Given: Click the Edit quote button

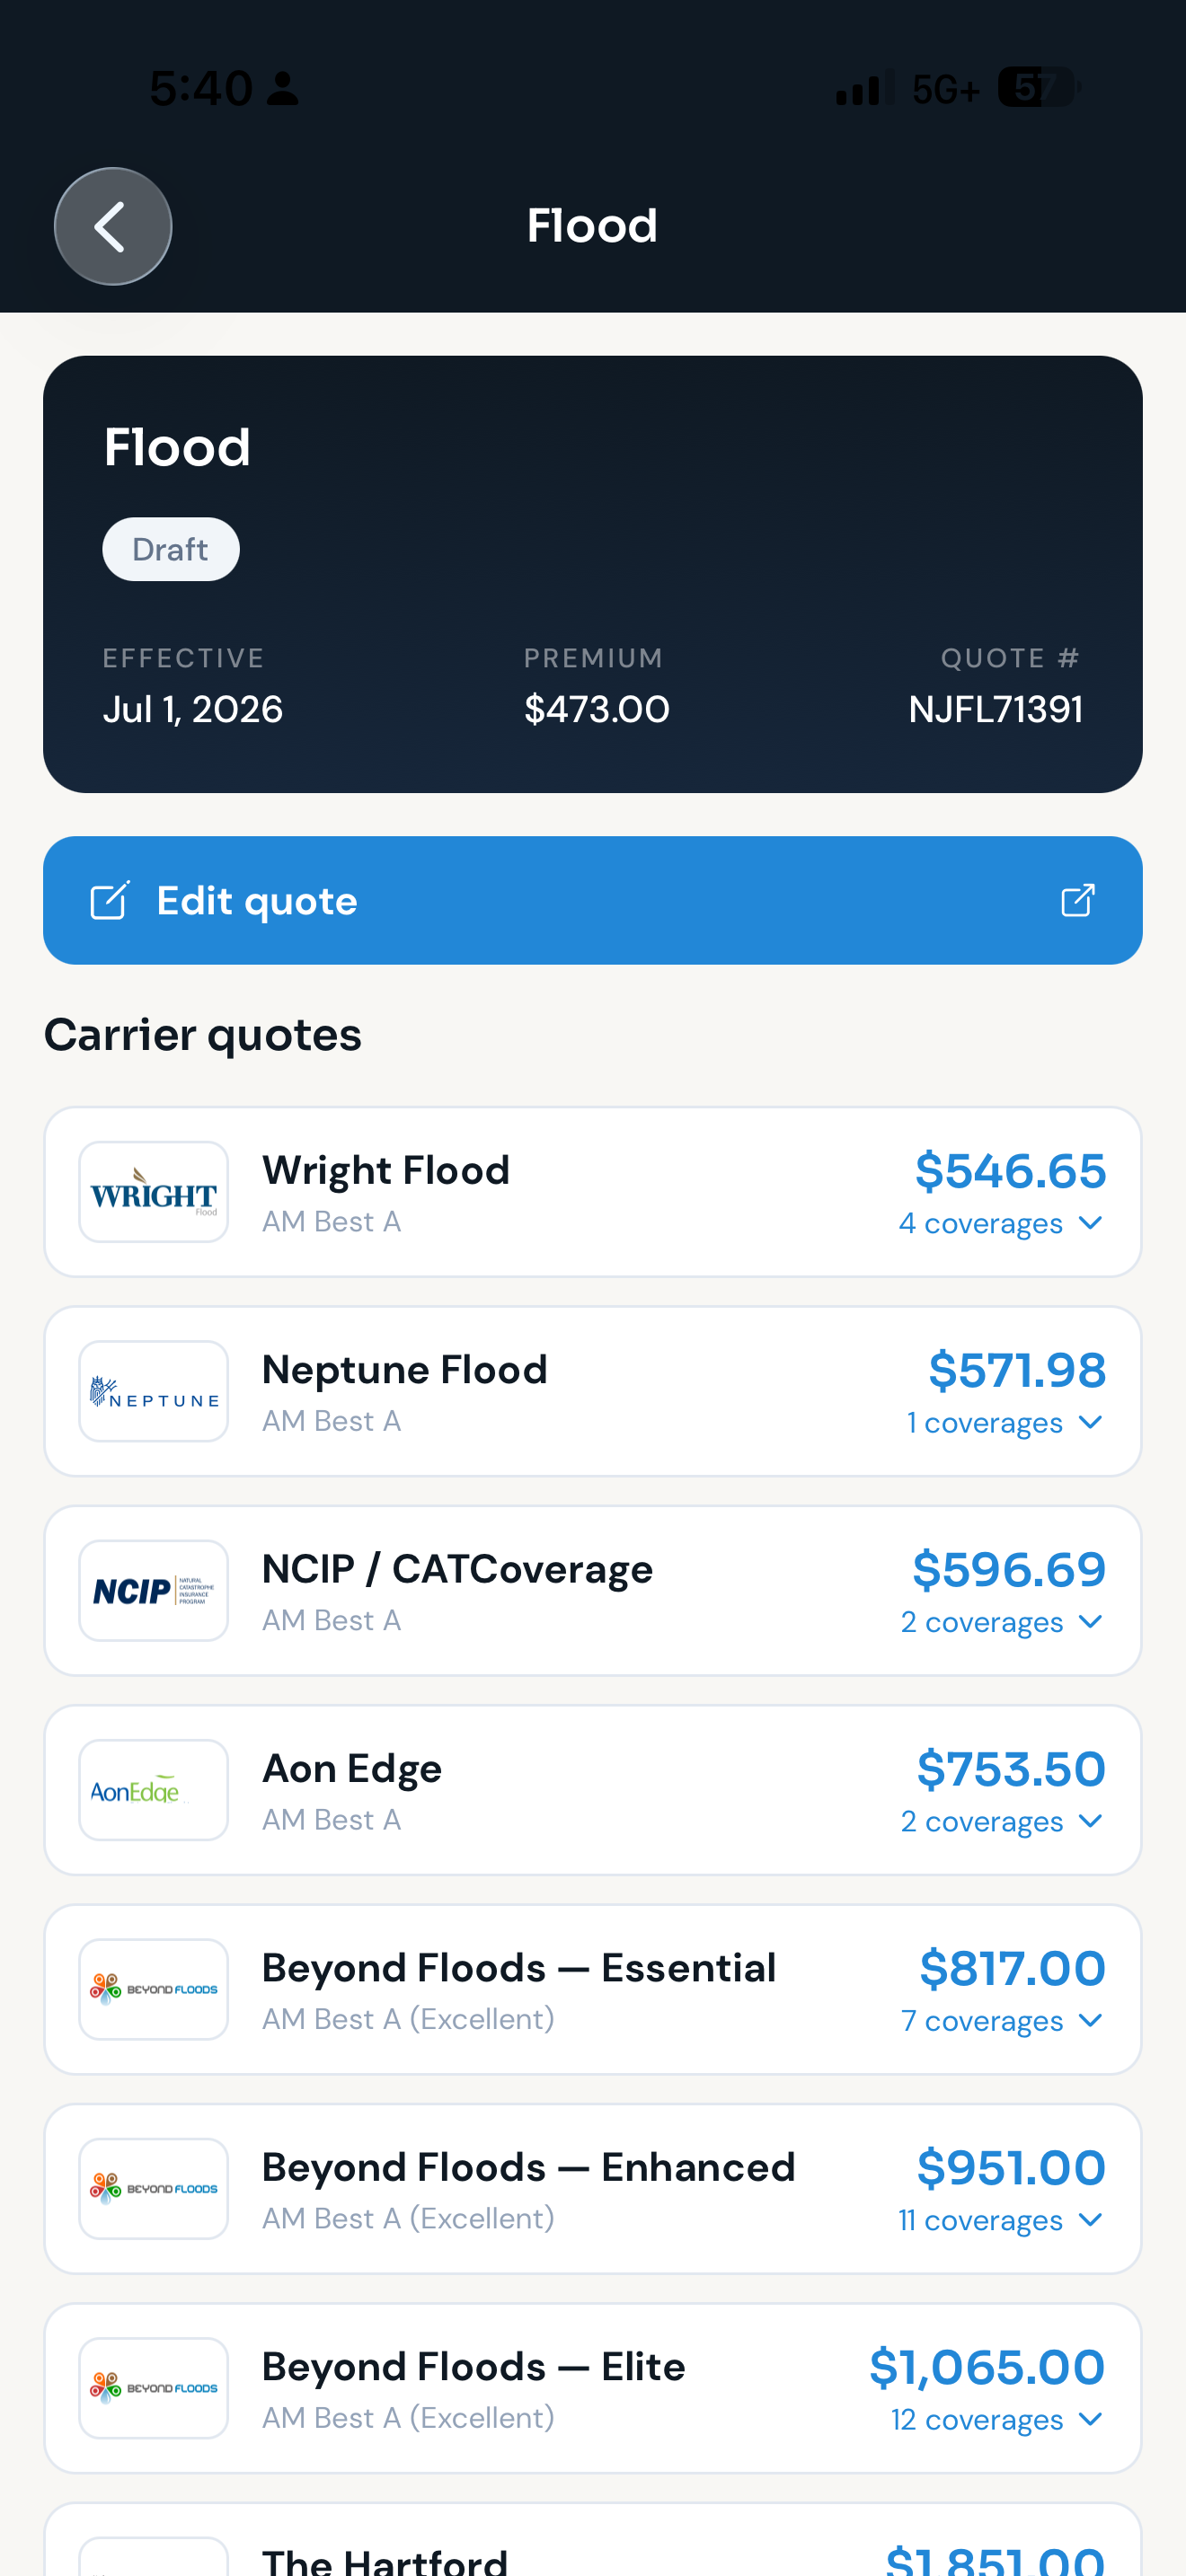Looking at the screenshot, I should [x=593, y=900].
